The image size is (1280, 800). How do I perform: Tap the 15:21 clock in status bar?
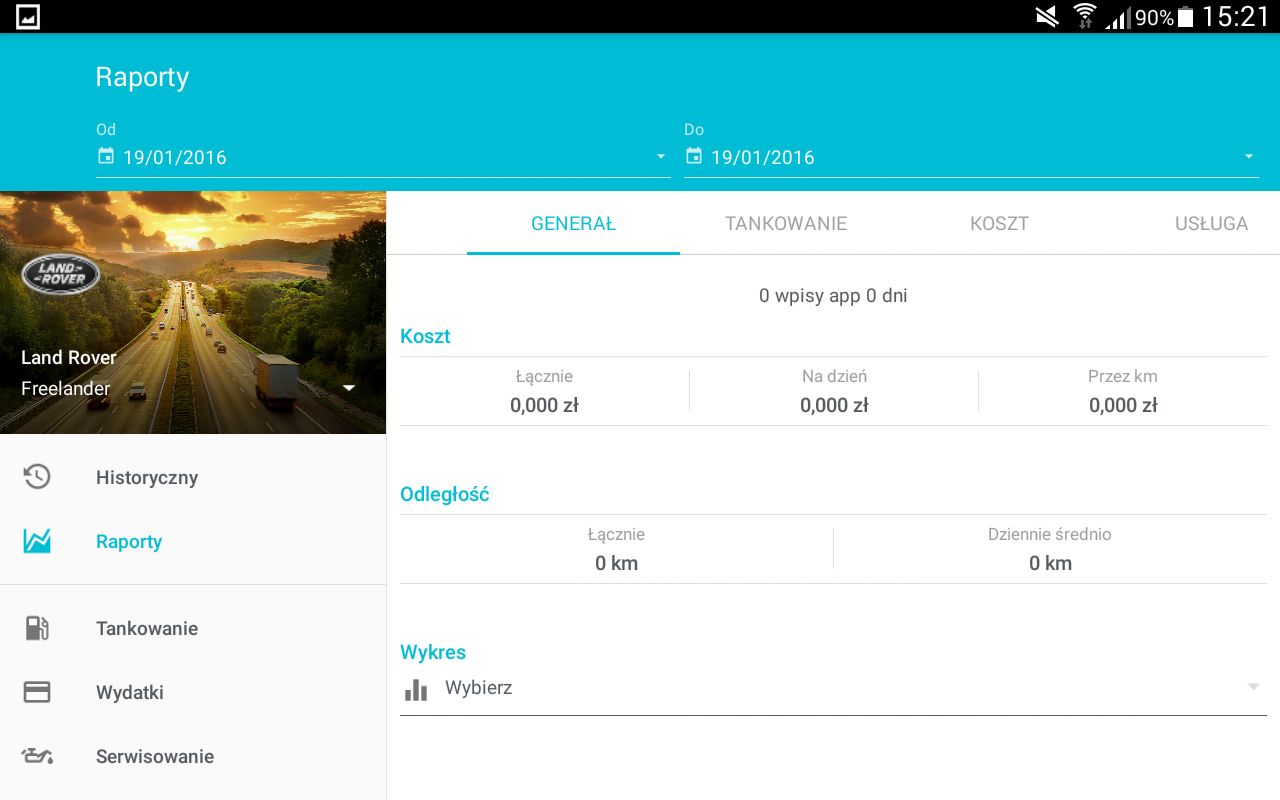pos(1236,16)
